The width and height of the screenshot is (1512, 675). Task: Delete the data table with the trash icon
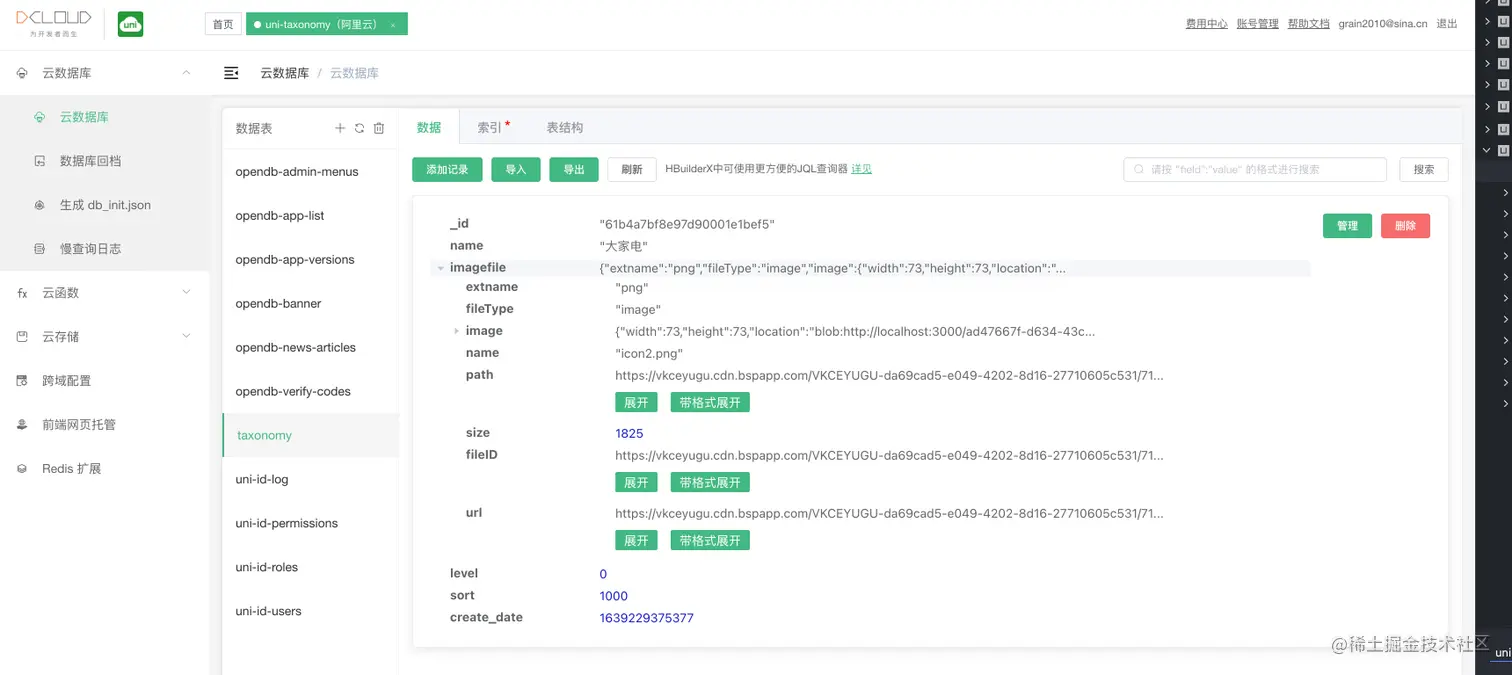[379, 128]
